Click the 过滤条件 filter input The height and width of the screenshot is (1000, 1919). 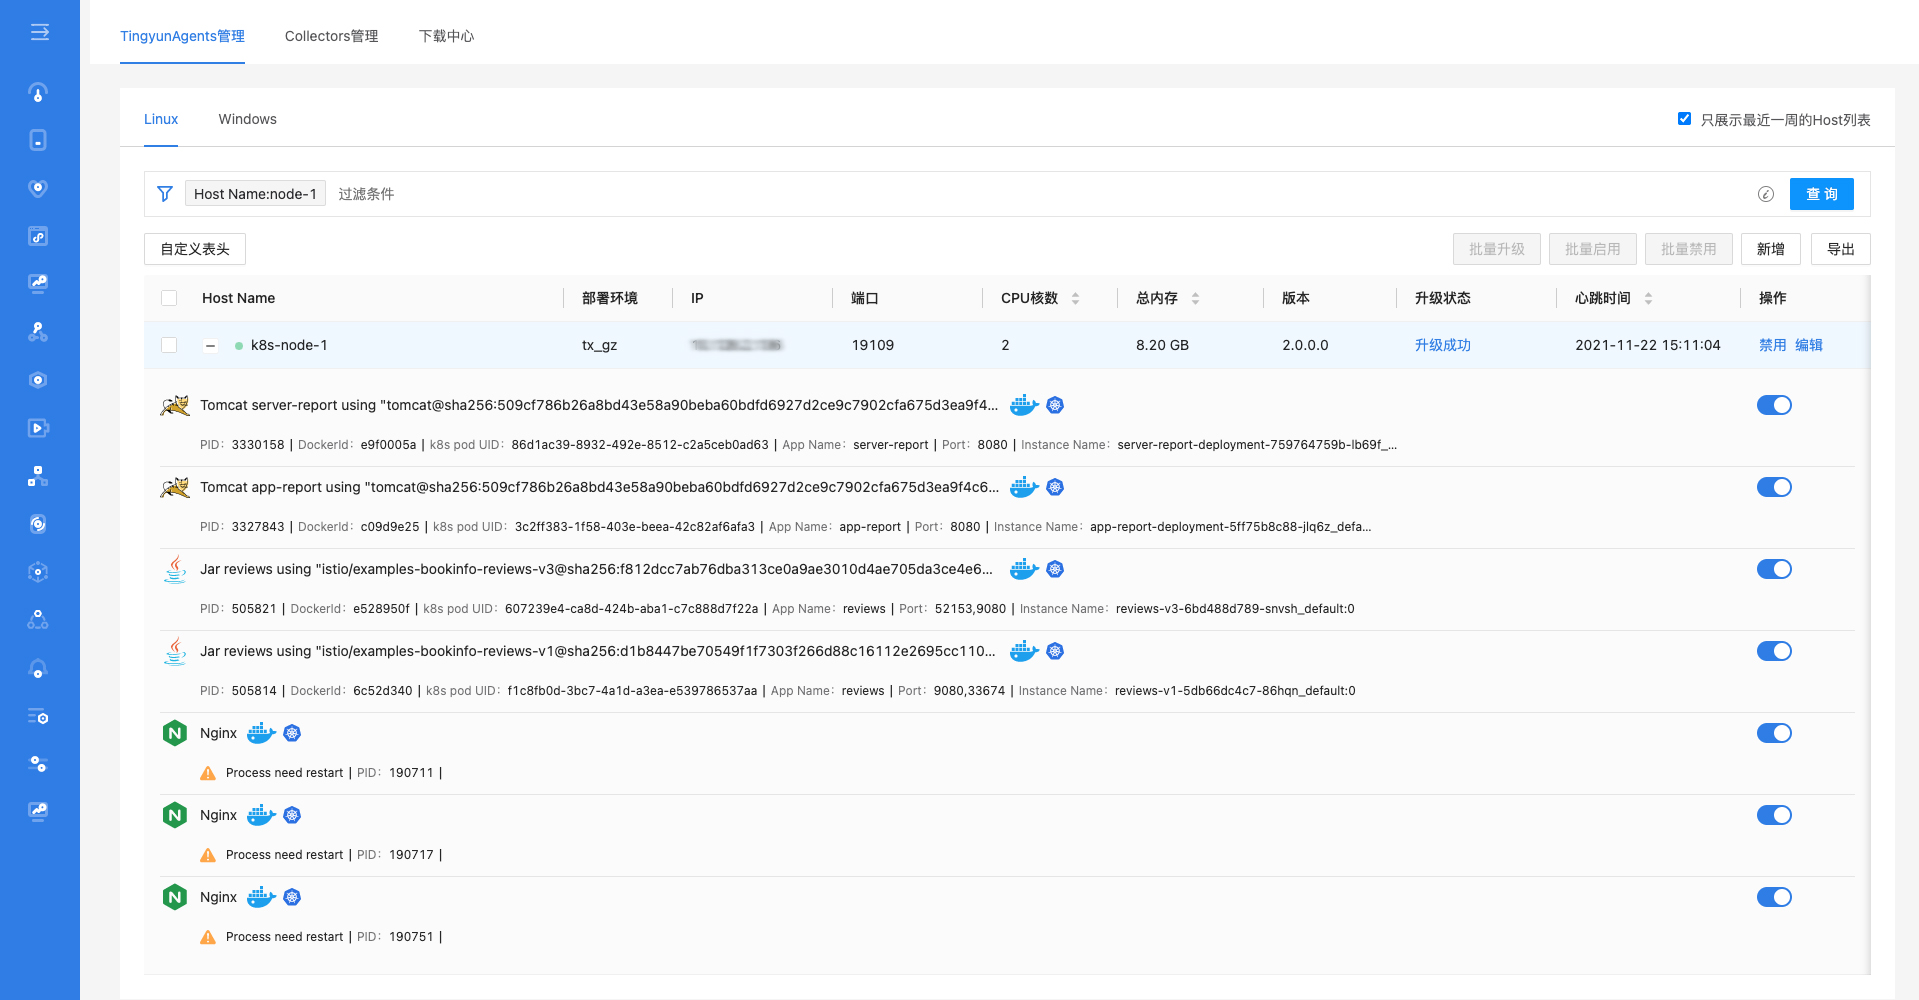(1040, 194)
